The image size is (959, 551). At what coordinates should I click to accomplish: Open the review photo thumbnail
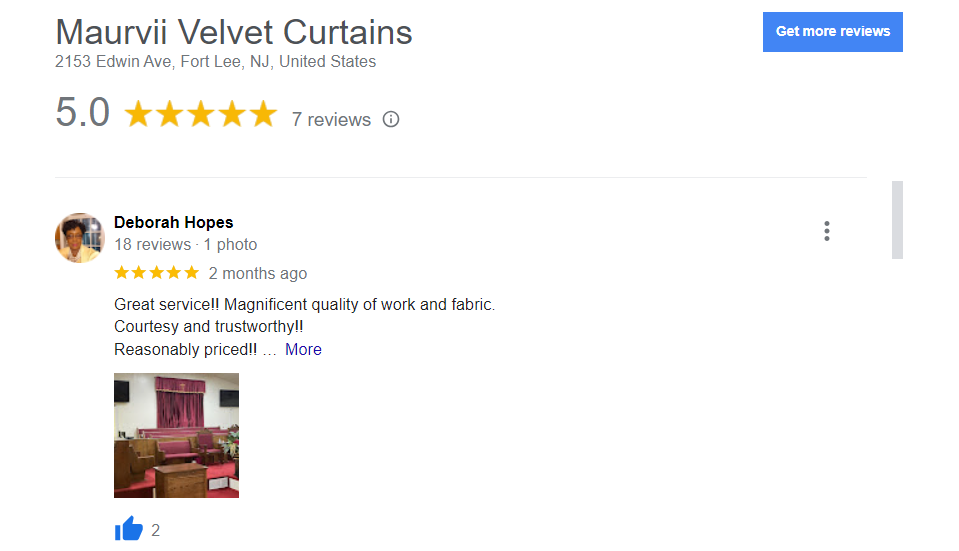pos(176,435)
